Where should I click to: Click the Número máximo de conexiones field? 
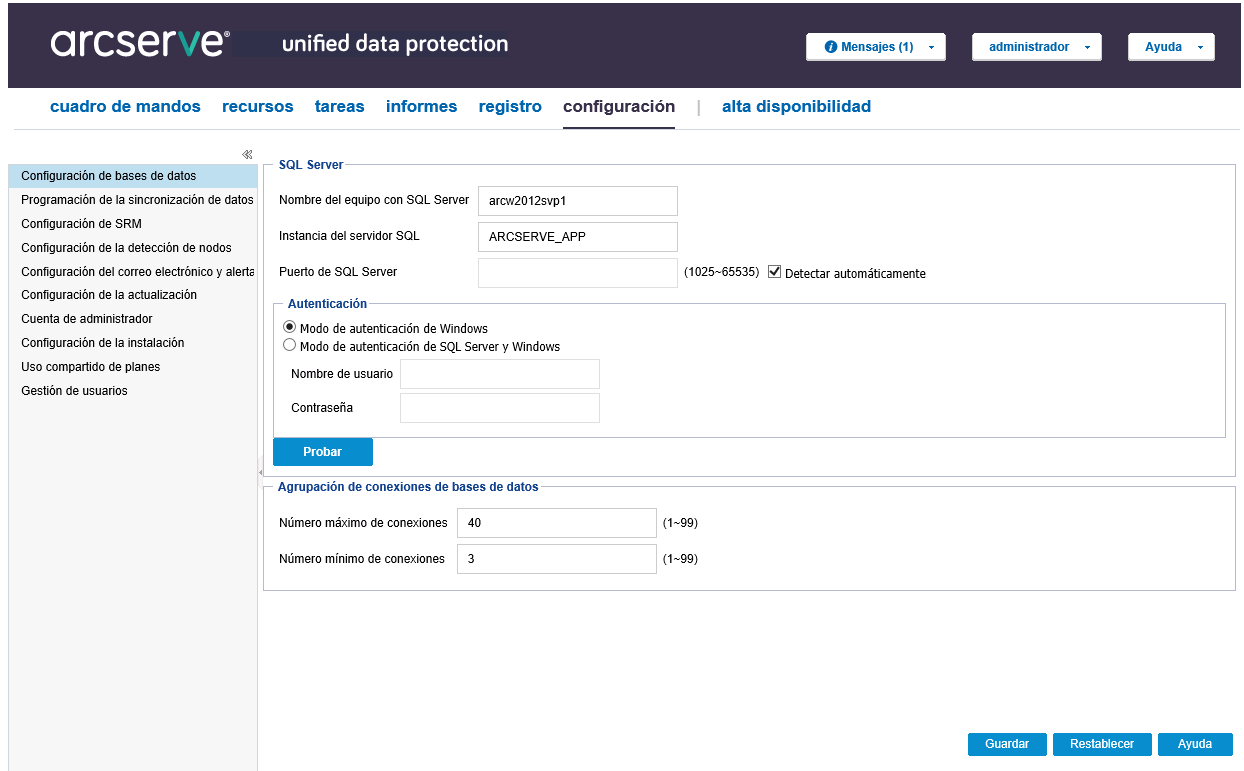tap(556, 523)
